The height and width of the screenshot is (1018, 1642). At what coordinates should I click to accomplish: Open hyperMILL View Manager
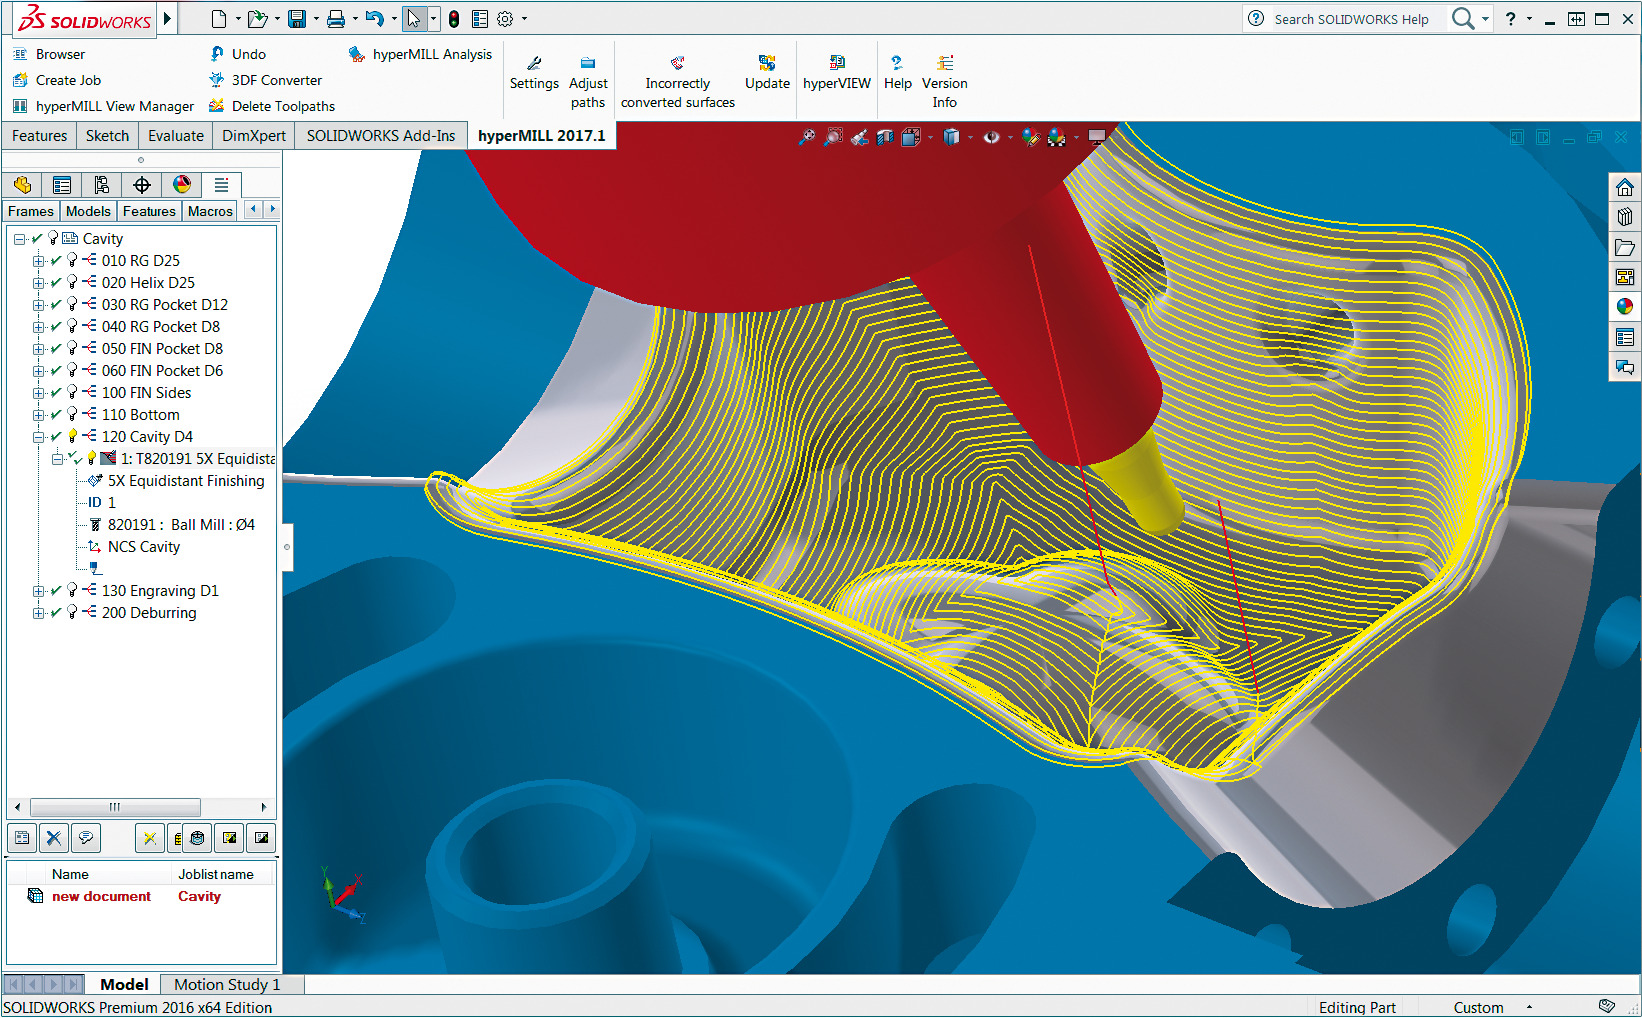(103, 106)
